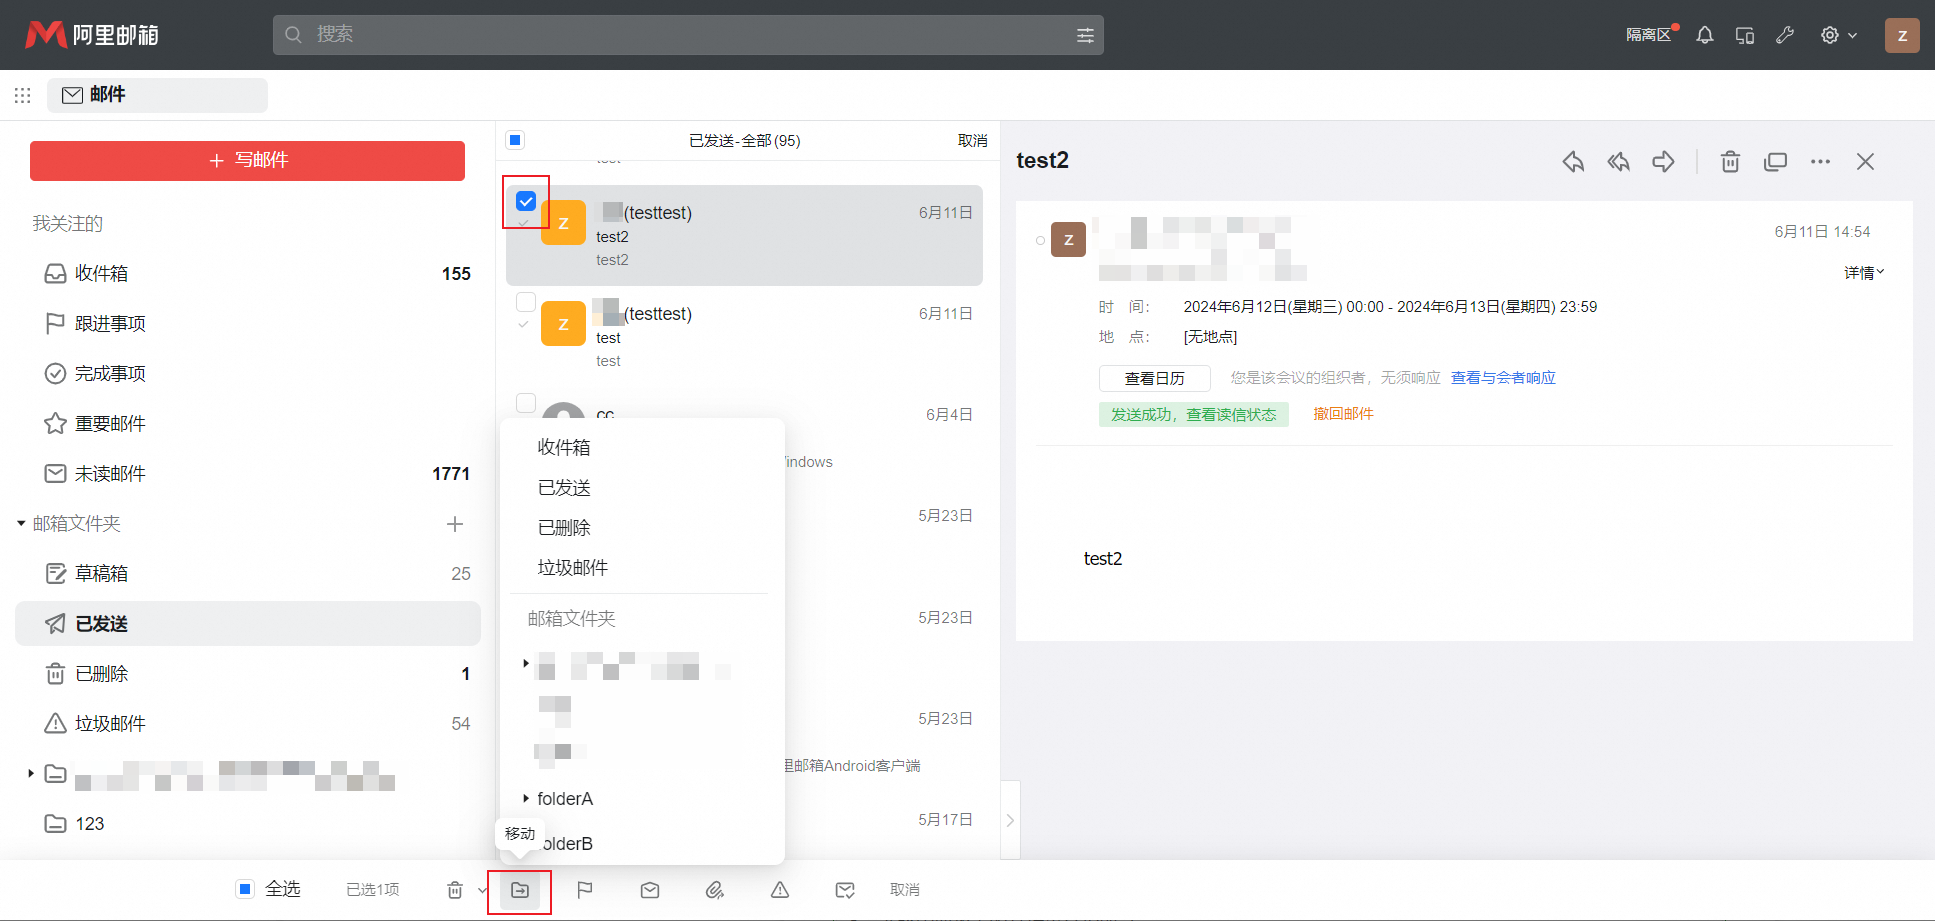
Task: Click the 撤回邮件 recall link
Action: click(x=1343, y=413)
